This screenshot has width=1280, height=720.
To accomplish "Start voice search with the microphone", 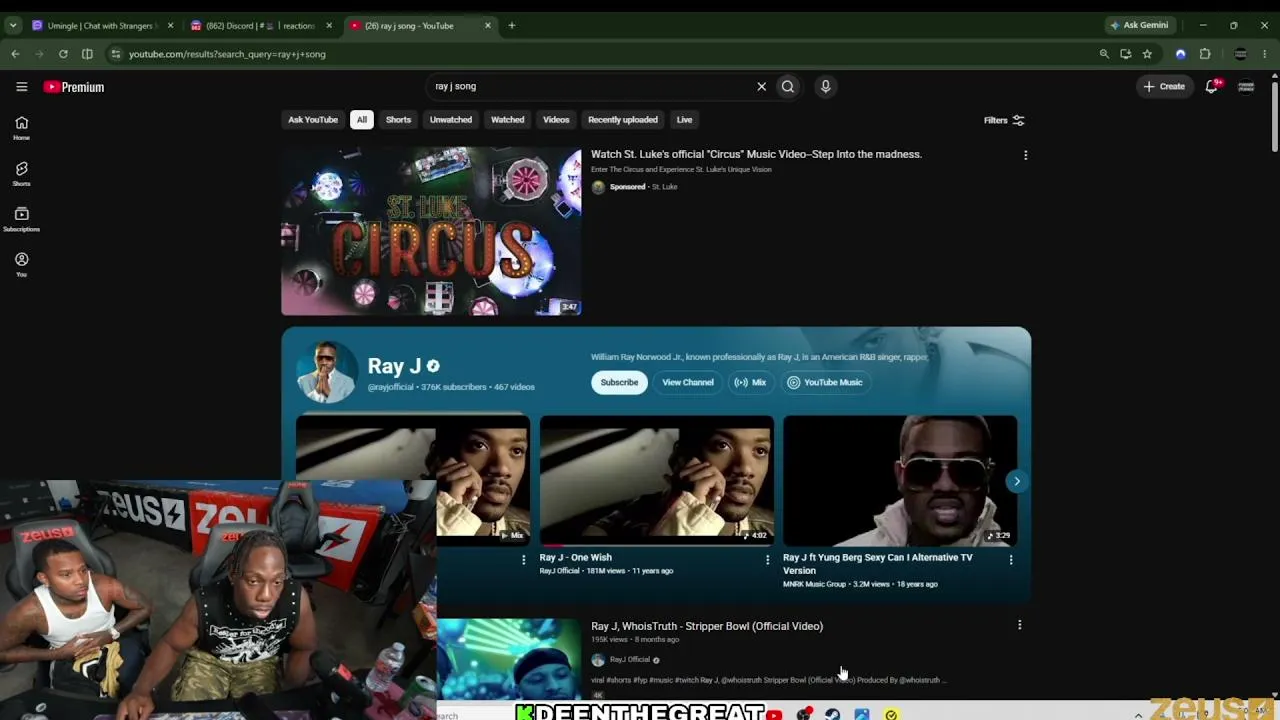I will point(825,86).
